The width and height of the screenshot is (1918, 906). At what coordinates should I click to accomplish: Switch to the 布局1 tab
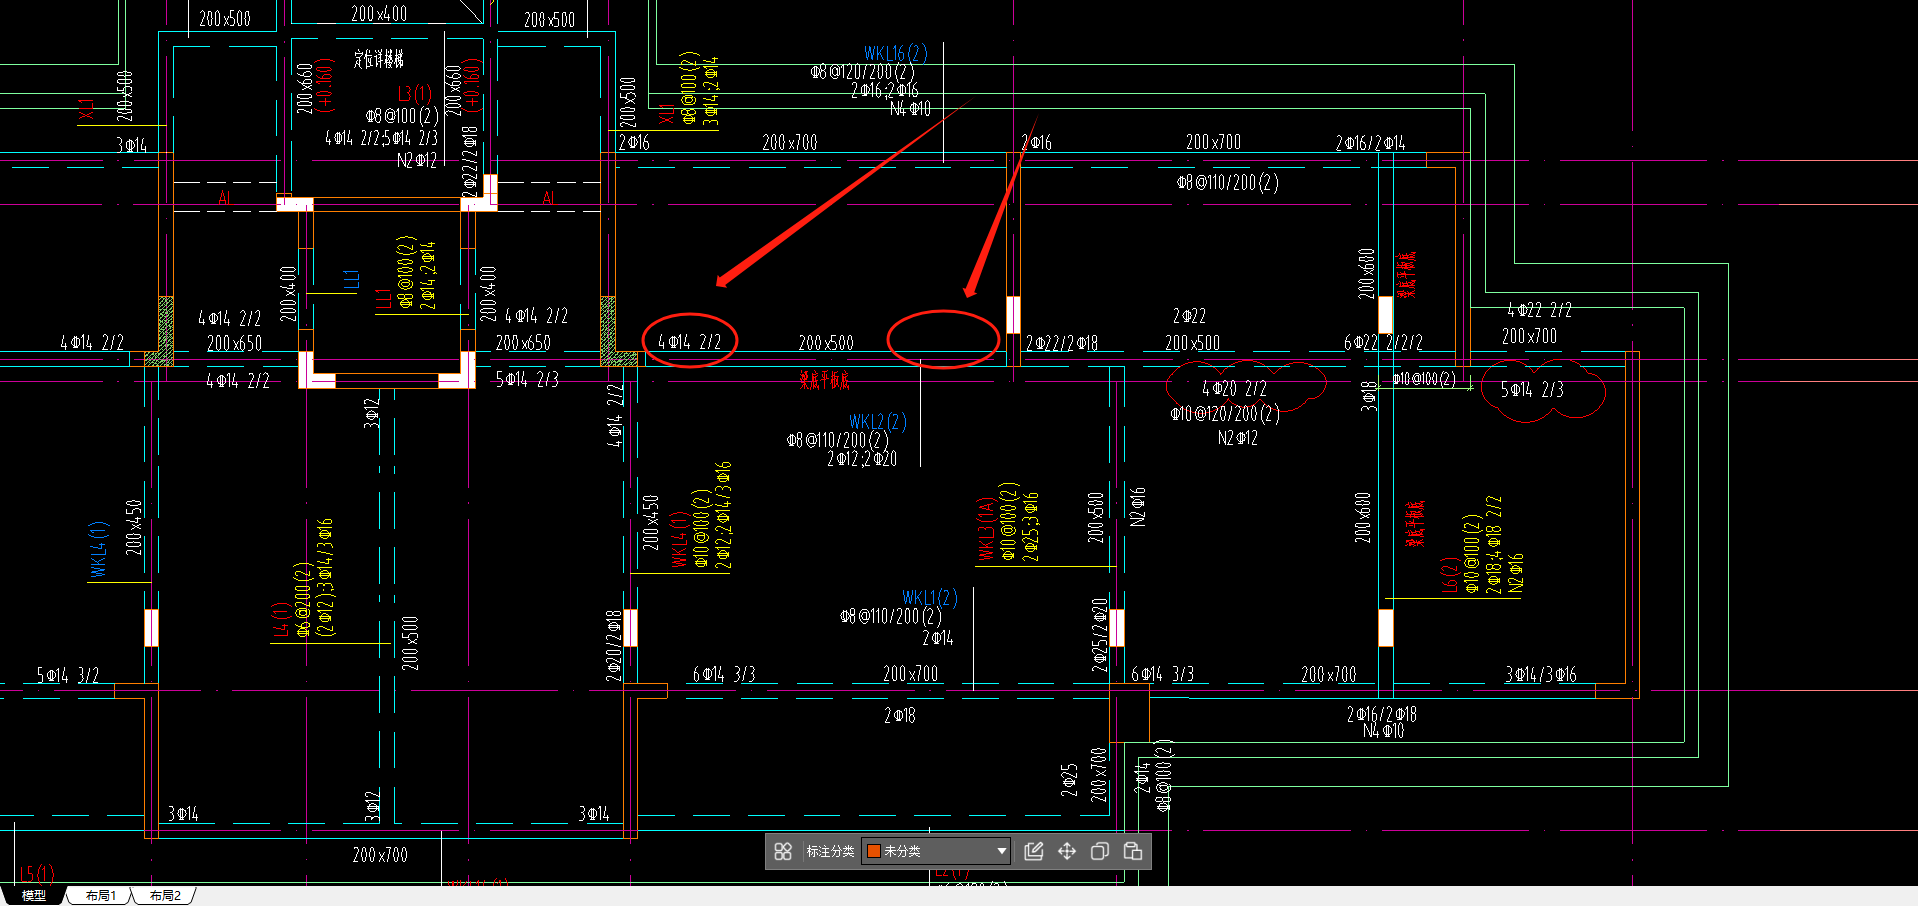coord(100,895)
